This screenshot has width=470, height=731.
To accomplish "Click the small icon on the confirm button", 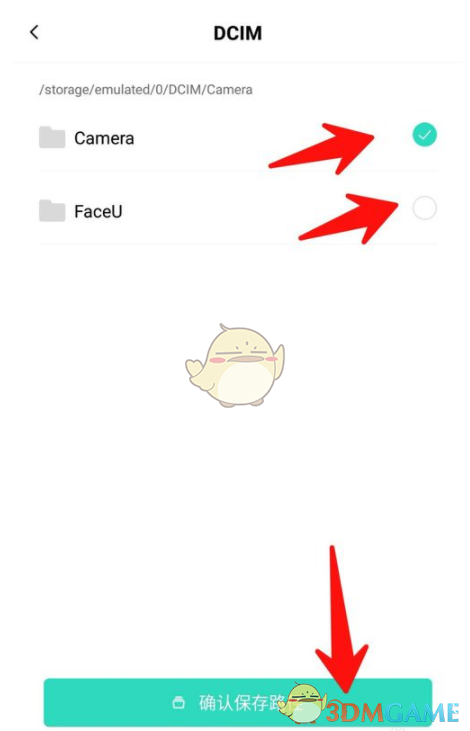I will pyautogui.click(x=179, y=702).
